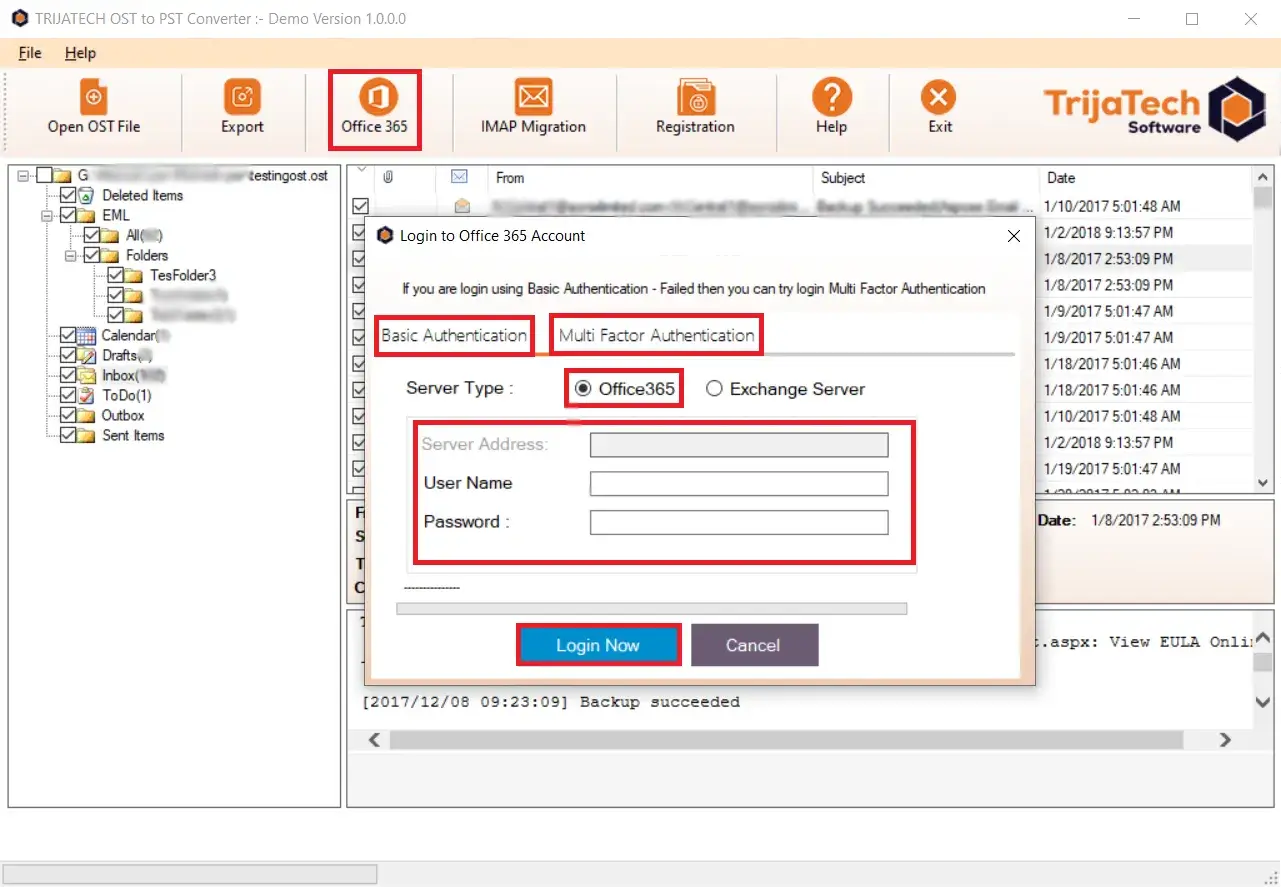Switch to Multi Factor Authentication tab
Viewport: 1281px width, 887px height.
[656, 335]
